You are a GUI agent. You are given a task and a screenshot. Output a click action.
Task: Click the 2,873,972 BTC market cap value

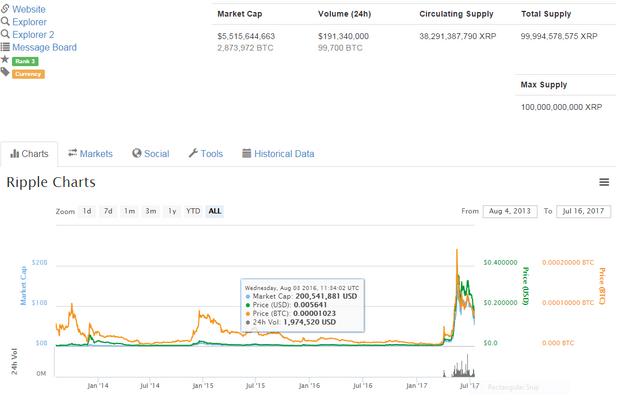pyautogui.click(x=245, y=48)
